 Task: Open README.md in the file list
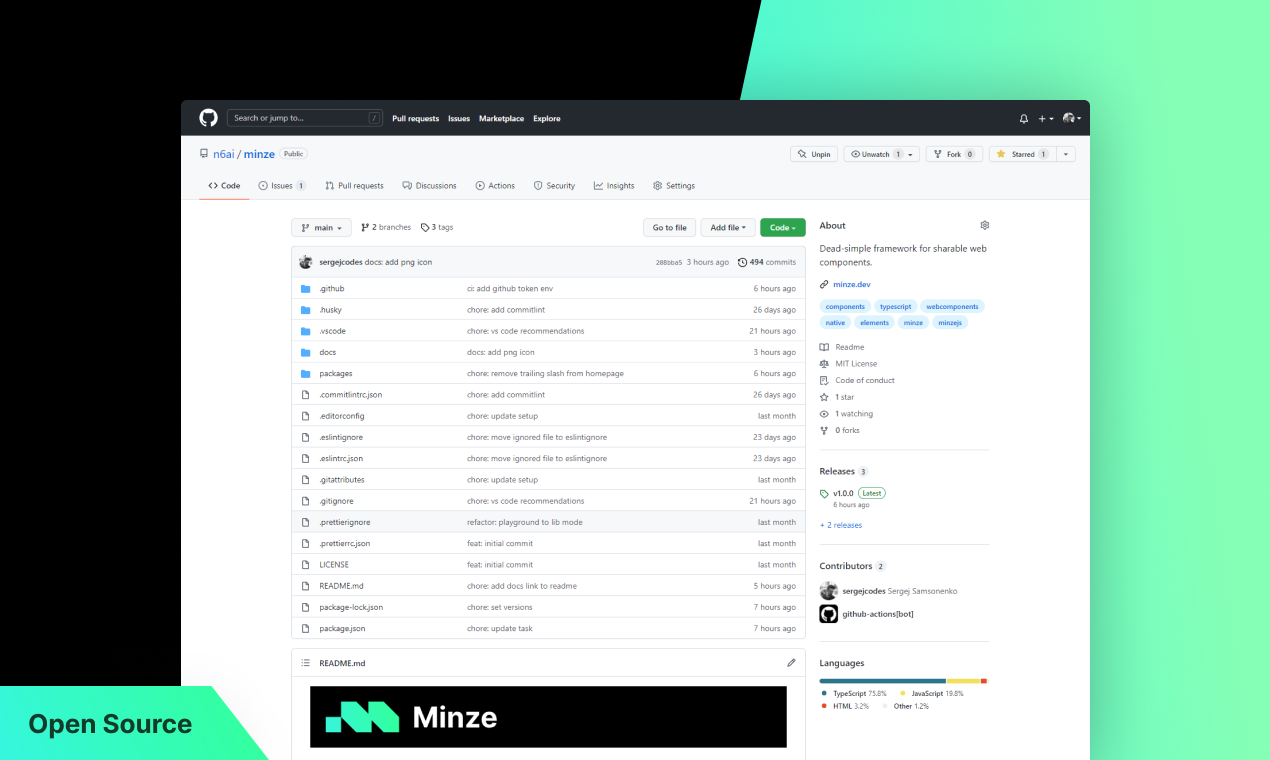pos(341,586)
